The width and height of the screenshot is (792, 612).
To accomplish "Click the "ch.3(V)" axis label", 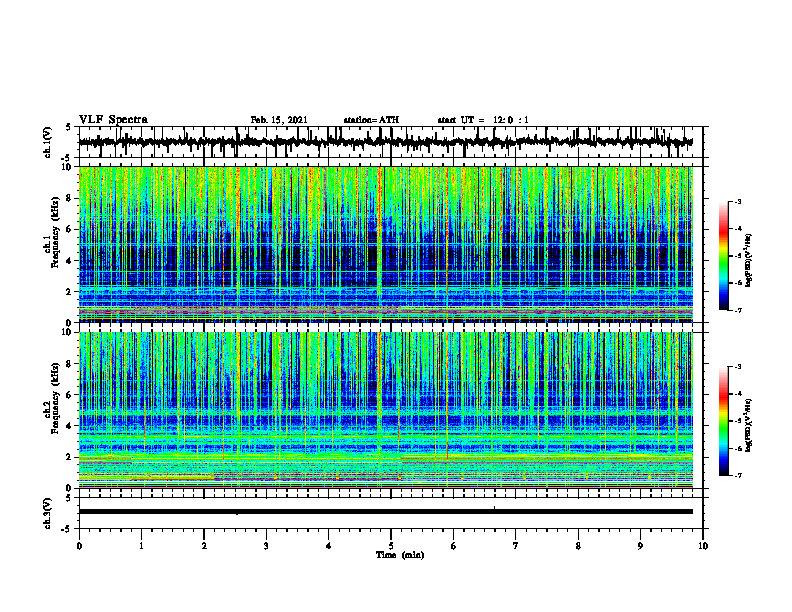I will pyautogui.click(x=48, y=513).
